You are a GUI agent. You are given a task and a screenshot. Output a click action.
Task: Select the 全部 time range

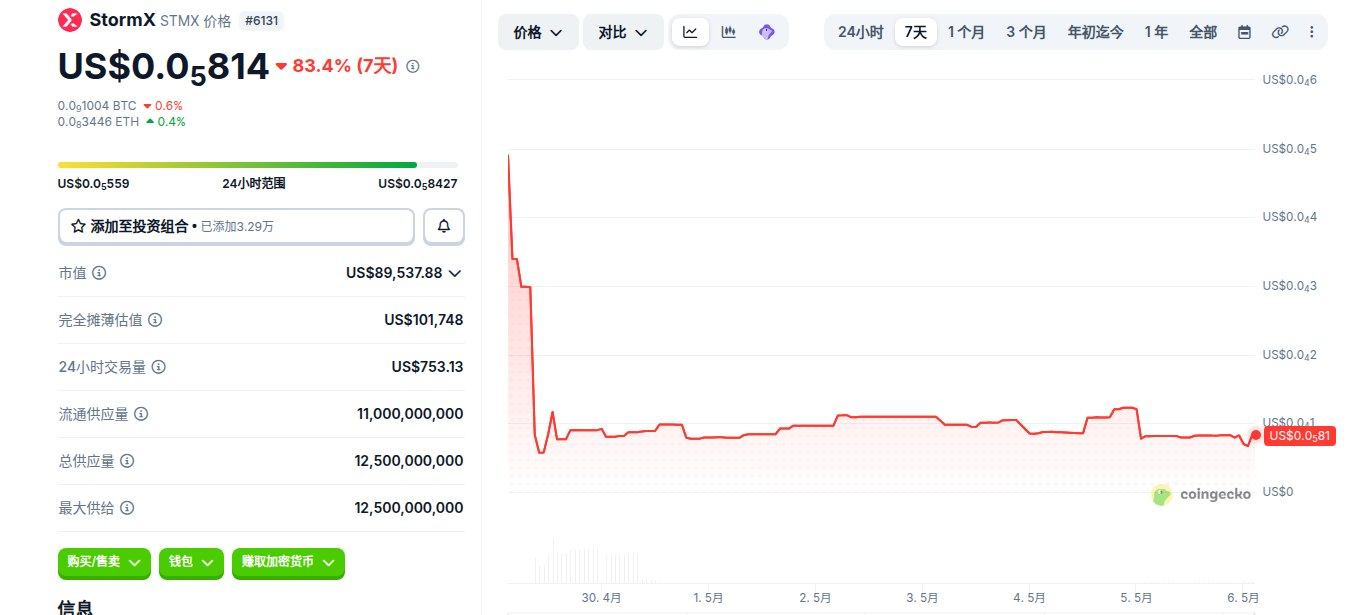1203,32
